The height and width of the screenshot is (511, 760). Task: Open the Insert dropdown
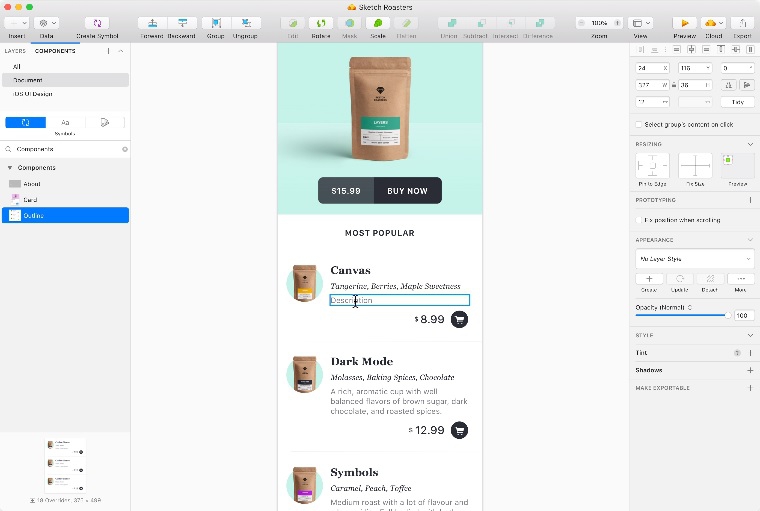(17, 23)
